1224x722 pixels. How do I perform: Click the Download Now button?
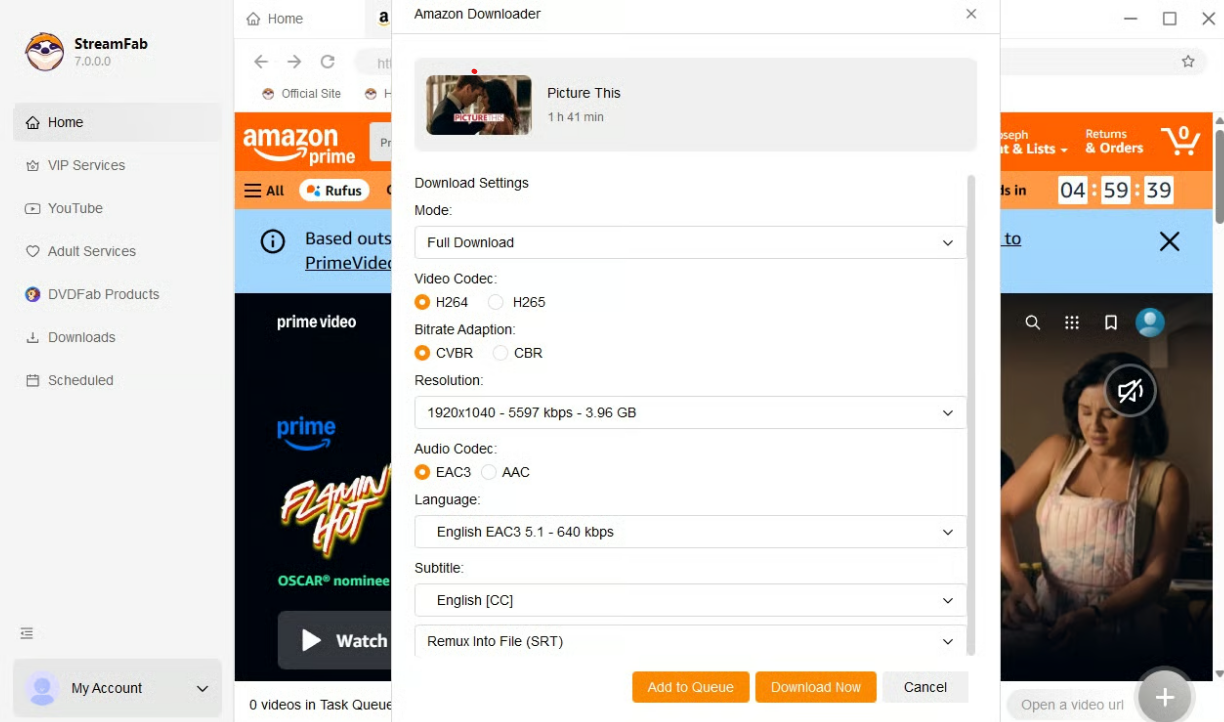coord(816,687)
